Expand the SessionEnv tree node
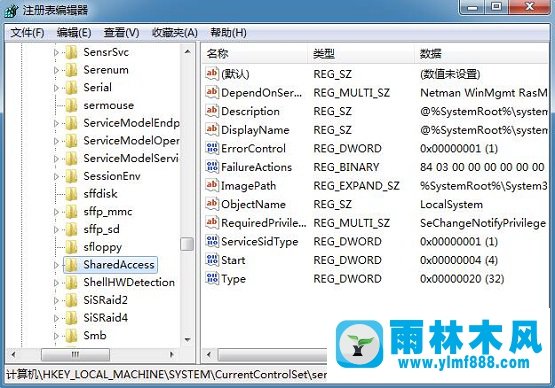Viewport: 555px width, 388px height. (x=56, y=176)
